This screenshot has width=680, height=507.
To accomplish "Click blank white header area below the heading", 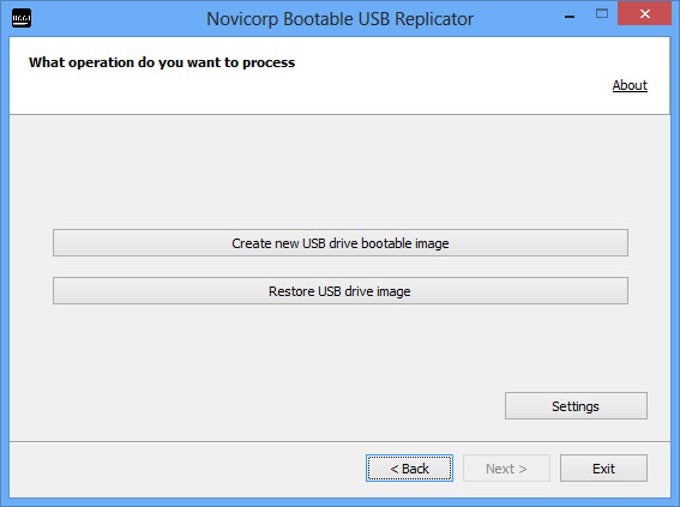I will tap(300, 95).
